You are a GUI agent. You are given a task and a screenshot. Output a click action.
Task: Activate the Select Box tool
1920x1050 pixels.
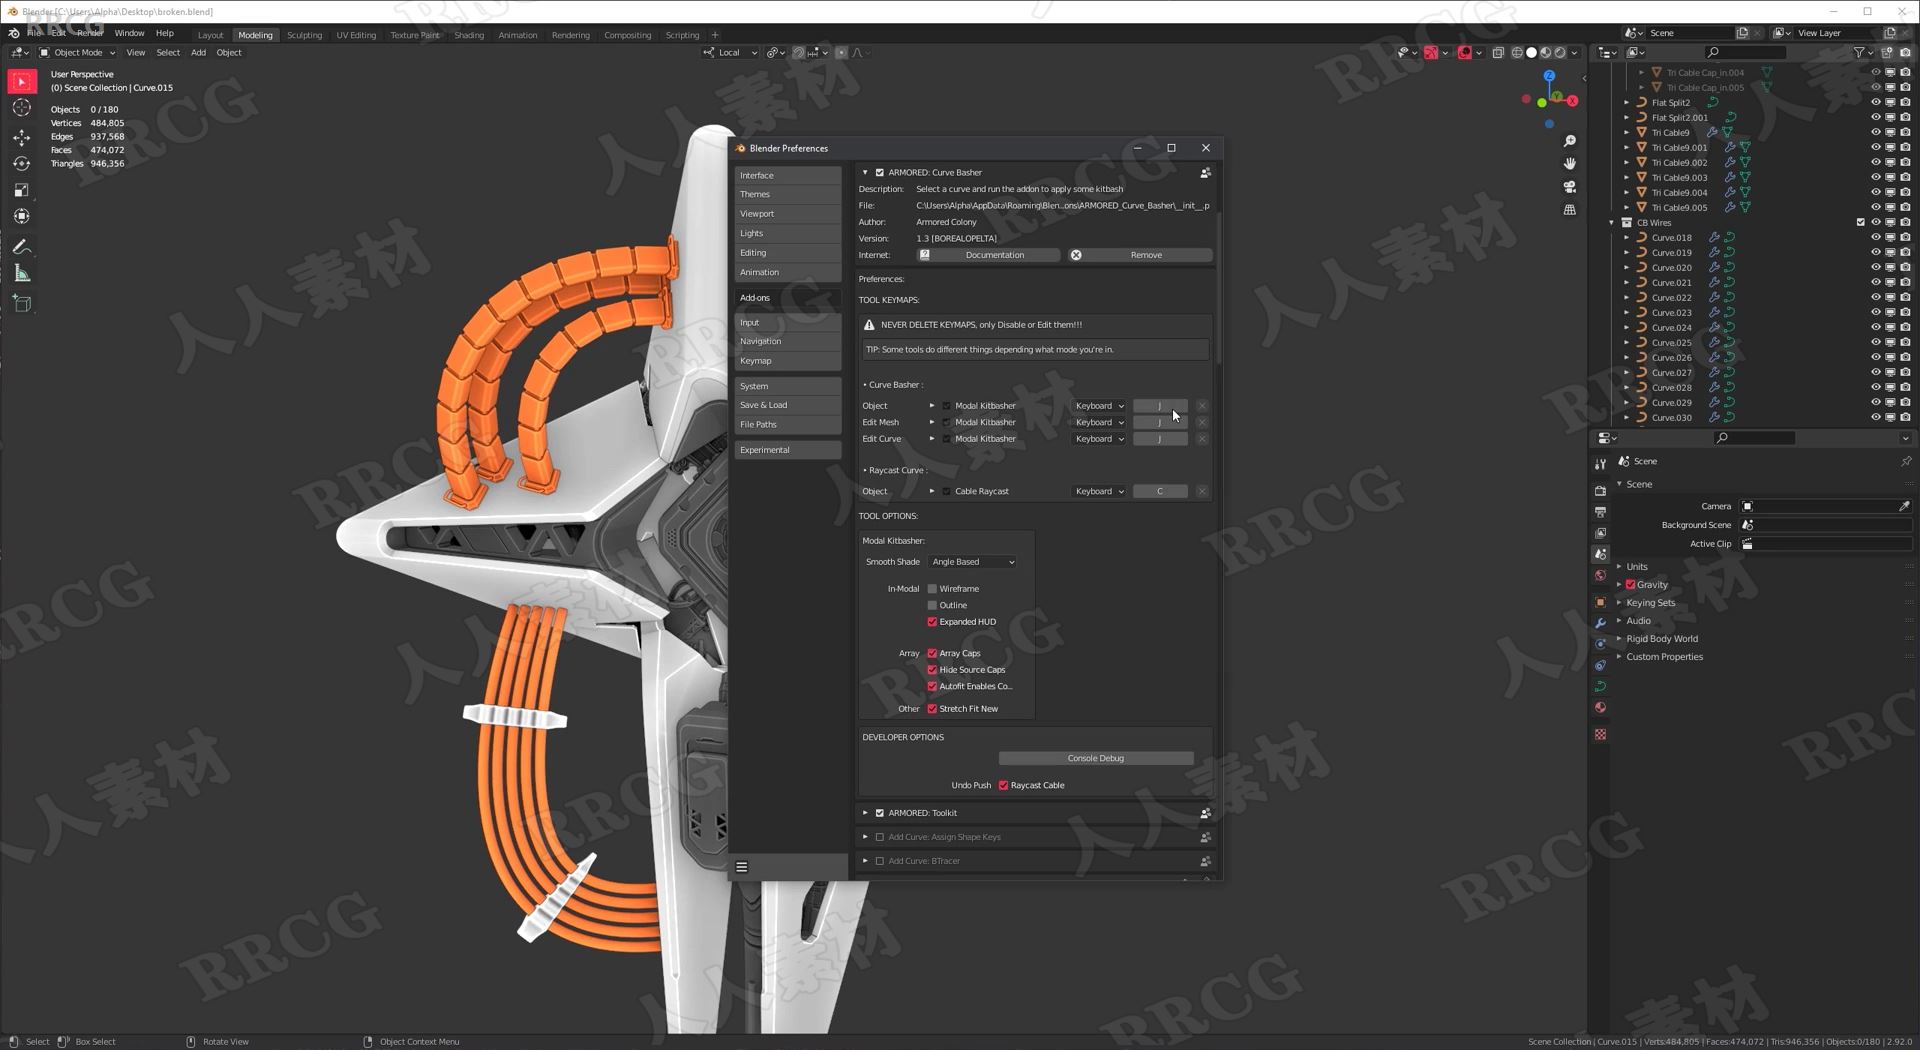coord(22,81)
